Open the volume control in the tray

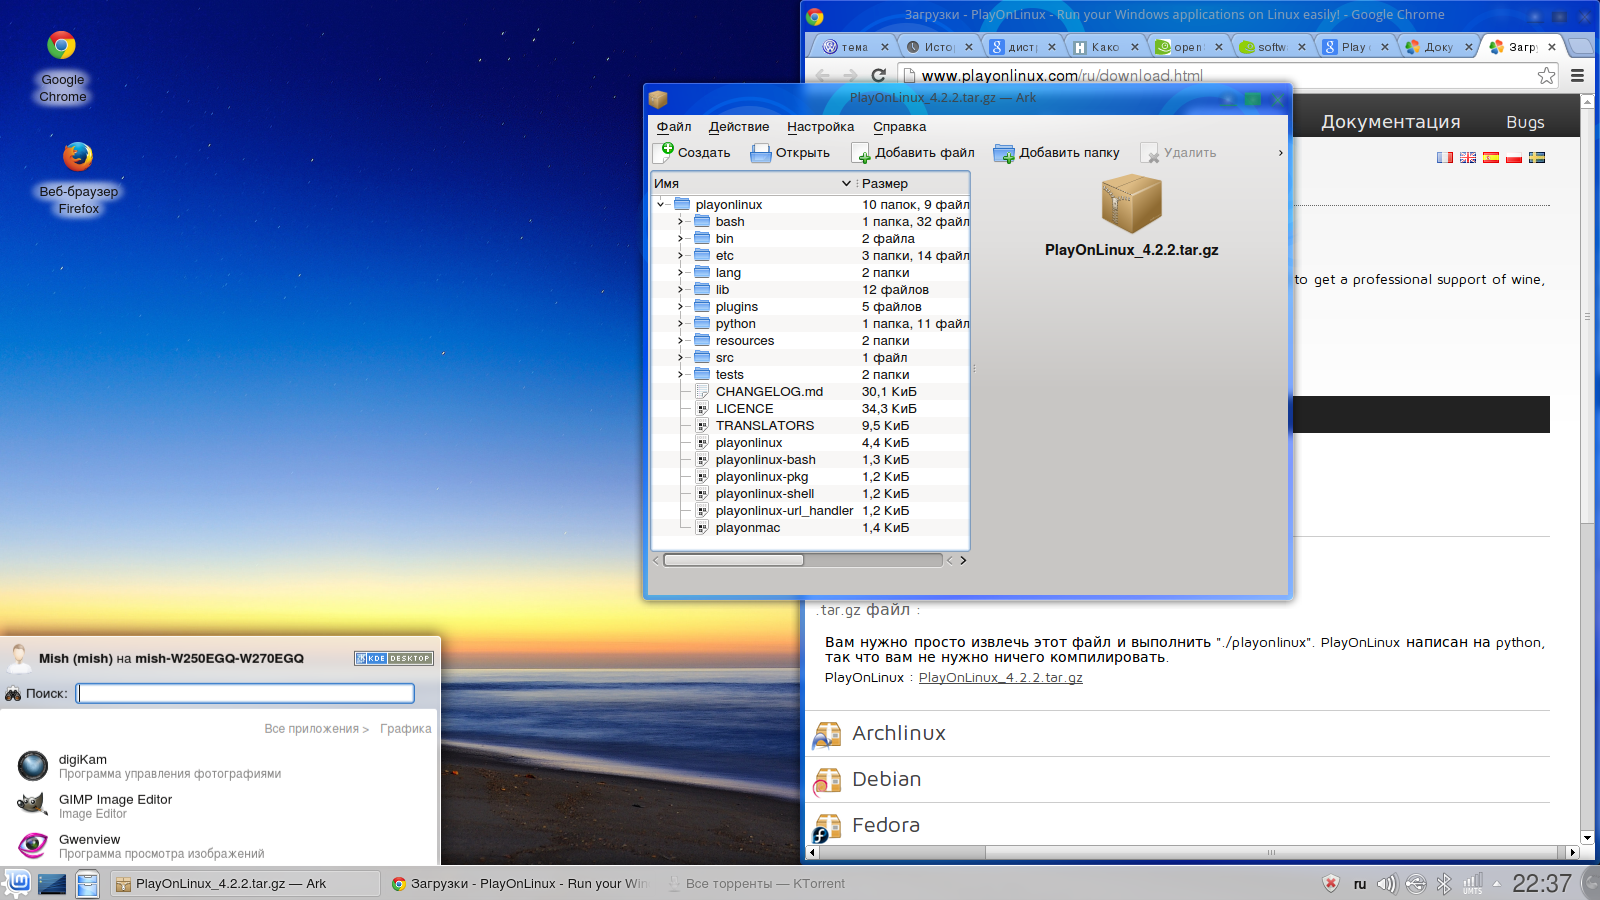(1386, 884)
